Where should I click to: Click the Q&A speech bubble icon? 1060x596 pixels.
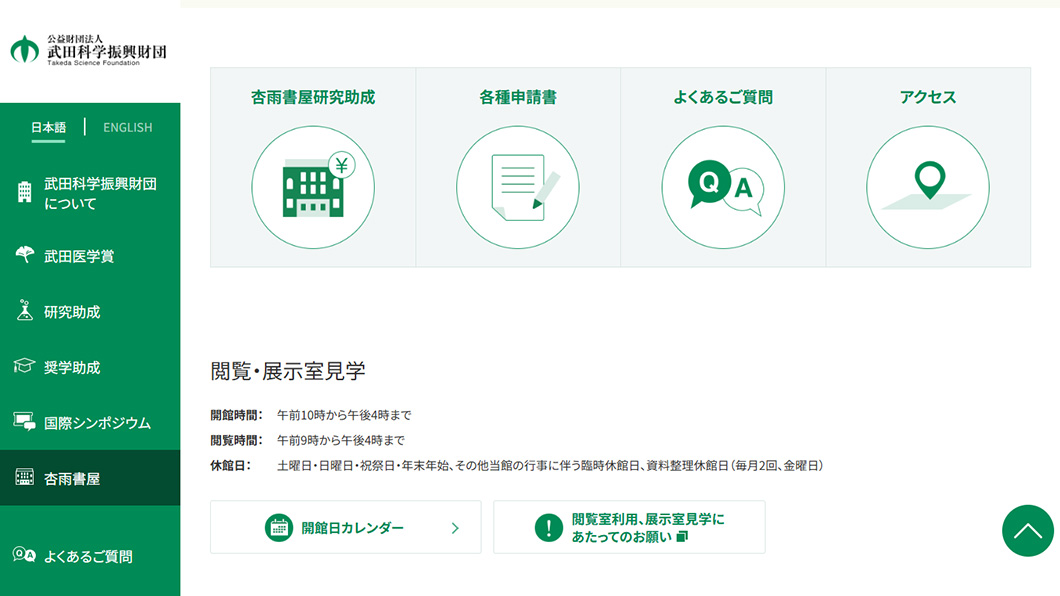[722, 187]
